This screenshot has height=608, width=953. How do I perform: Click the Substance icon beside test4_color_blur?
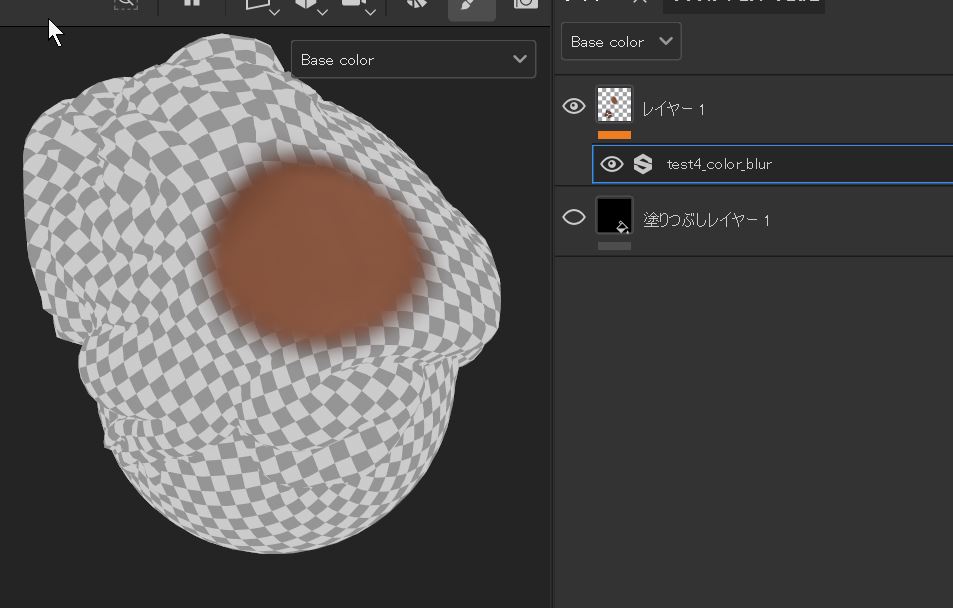(x=643, y=164)
